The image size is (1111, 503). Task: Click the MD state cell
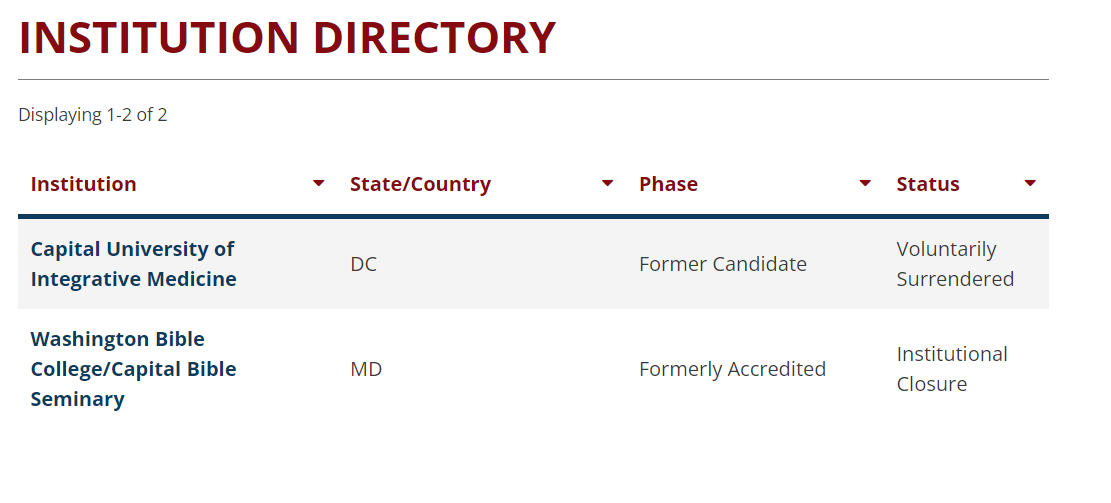(x=366, y=369)
